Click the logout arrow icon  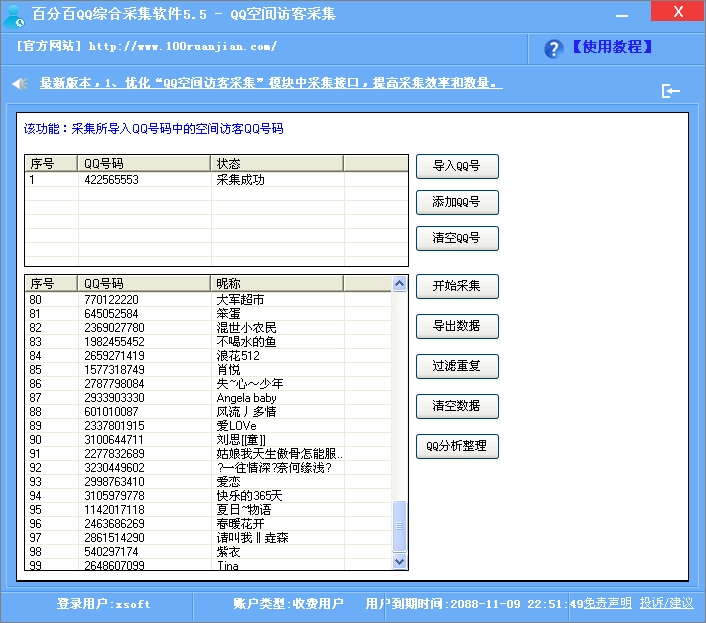pyautogui.click(x=670, y=91)
